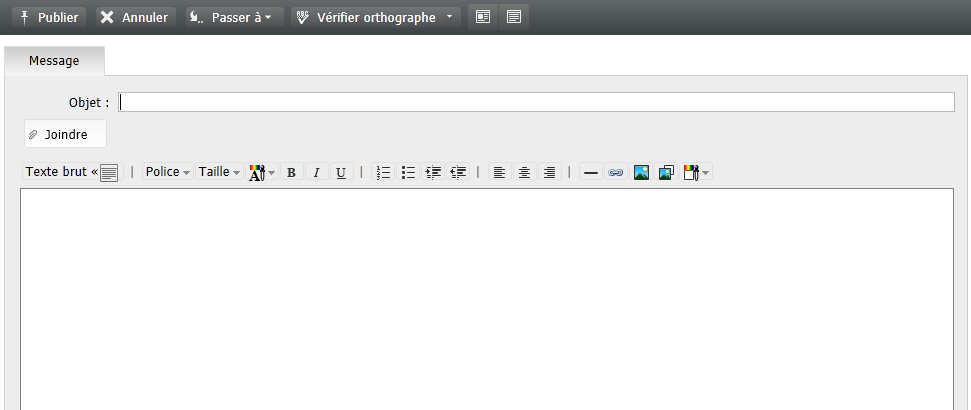Toggle italic formatting
This screenshot has width=971, height=410.
(316, 172)
